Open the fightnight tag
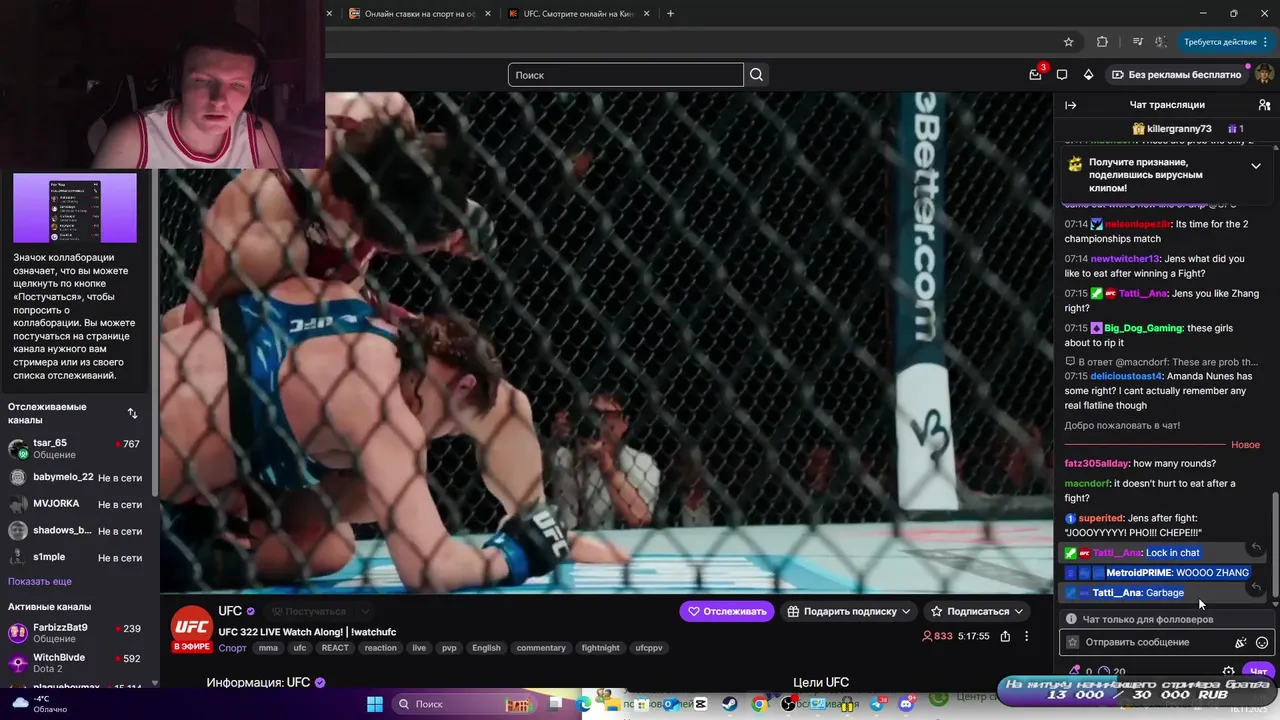 [600, 648]
